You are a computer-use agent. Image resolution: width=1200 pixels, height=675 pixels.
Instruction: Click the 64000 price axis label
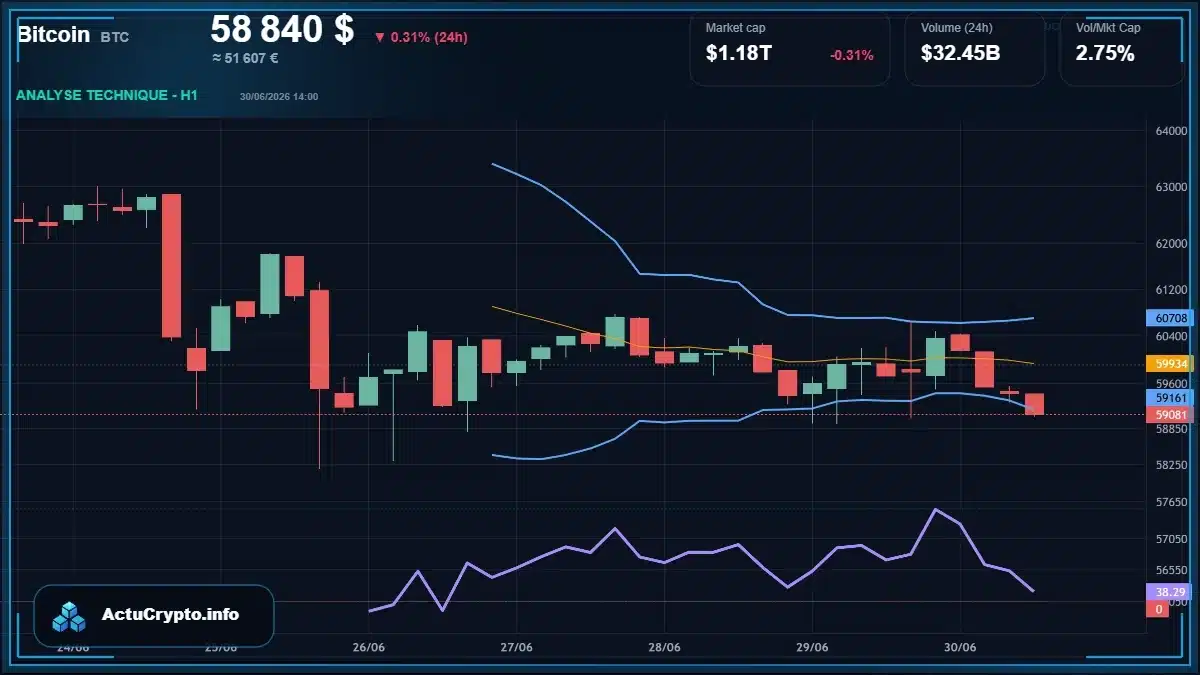click(x=1171, y=131)
